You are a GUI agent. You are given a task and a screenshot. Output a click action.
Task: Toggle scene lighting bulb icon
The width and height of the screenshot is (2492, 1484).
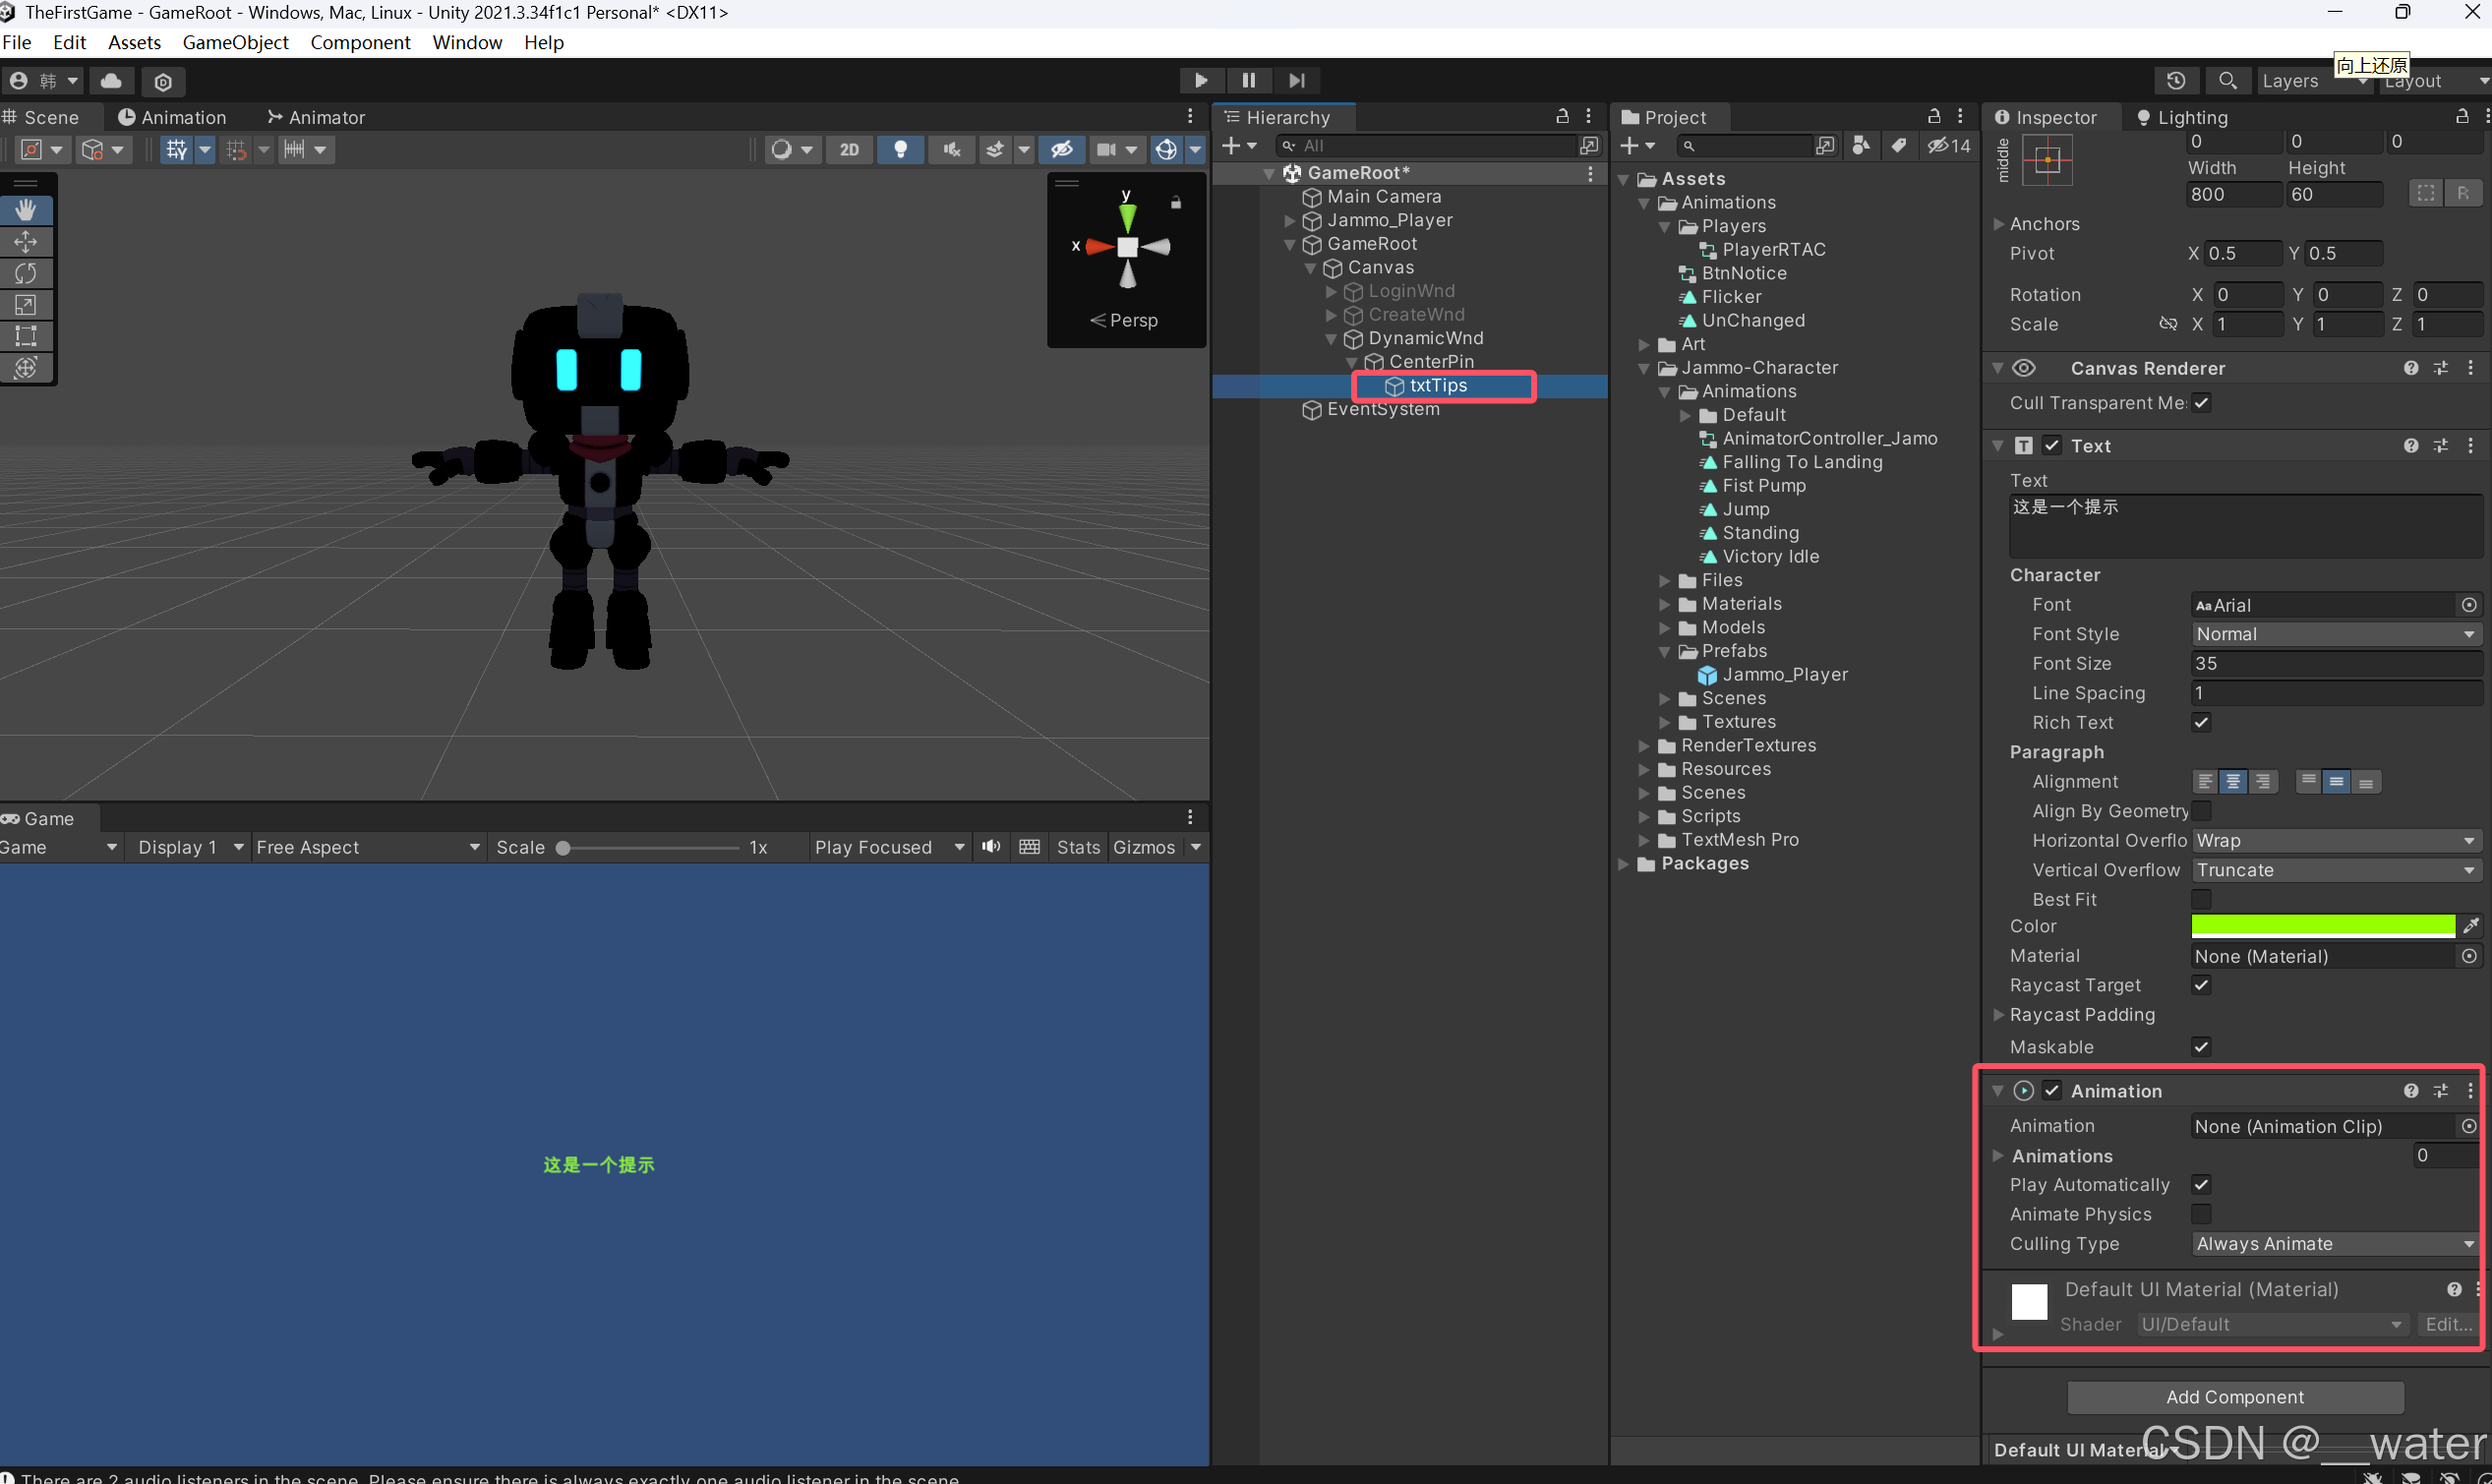coord(900,150)
